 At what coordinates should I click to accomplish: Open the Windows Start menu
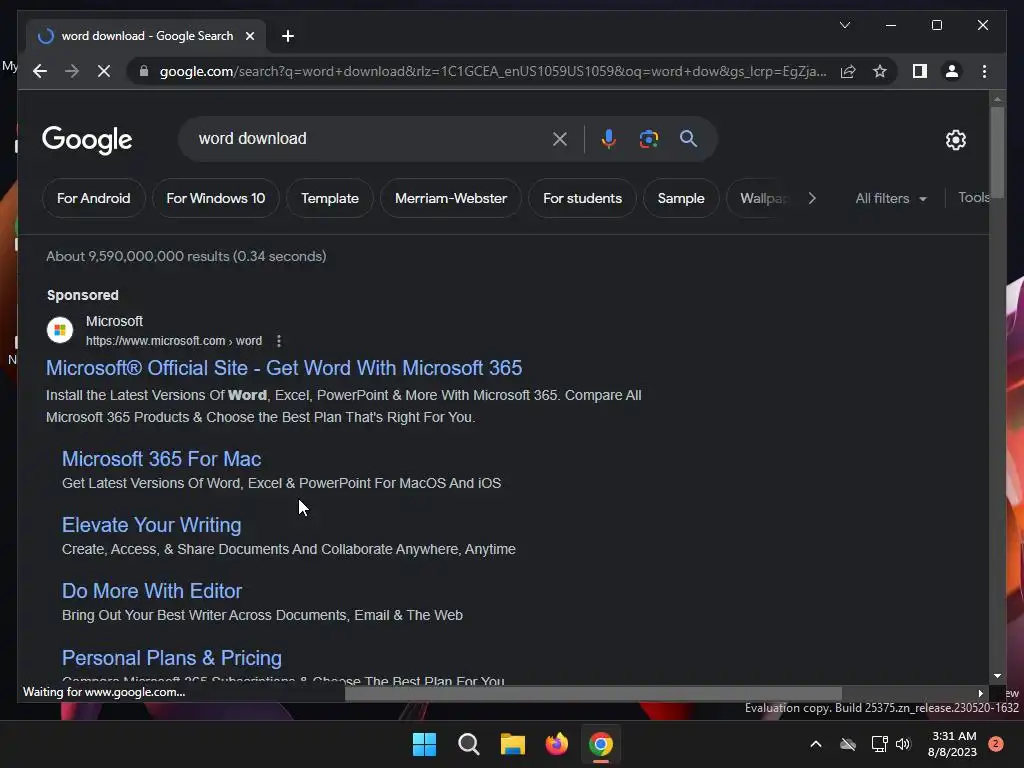point(424,744)
